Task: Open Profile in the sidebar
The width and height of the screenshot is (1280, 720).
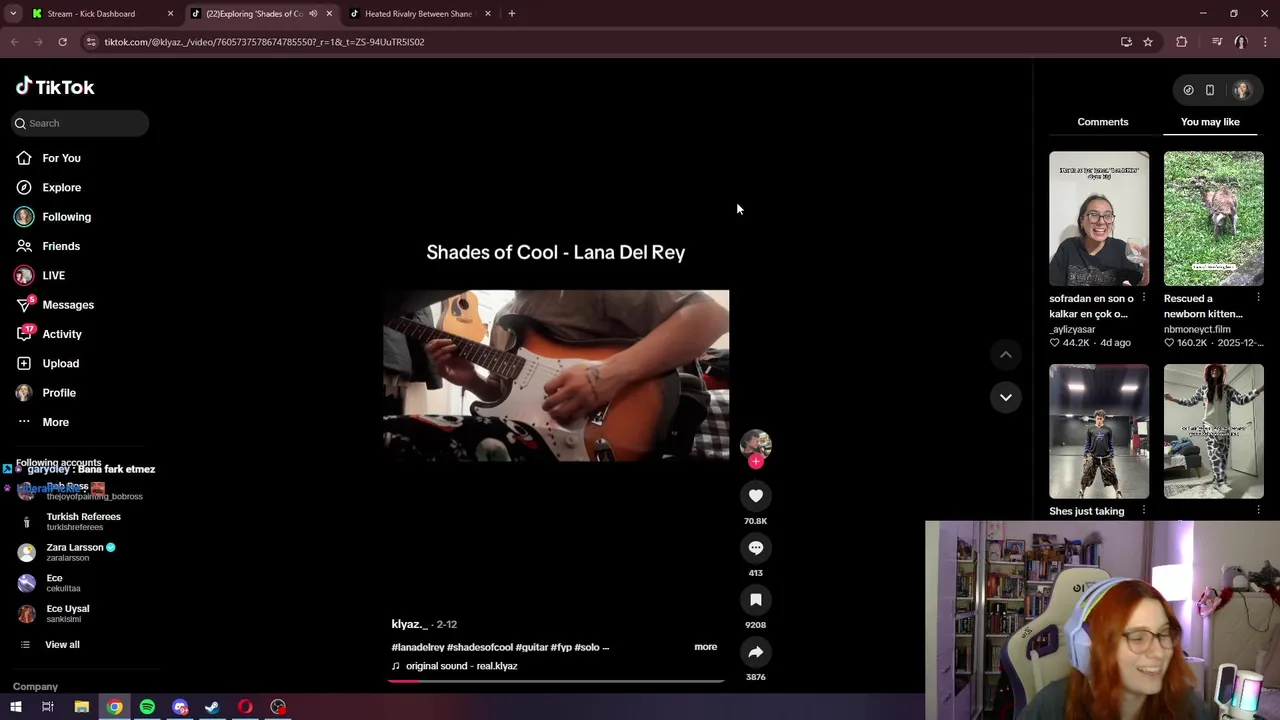Action: 59,393
